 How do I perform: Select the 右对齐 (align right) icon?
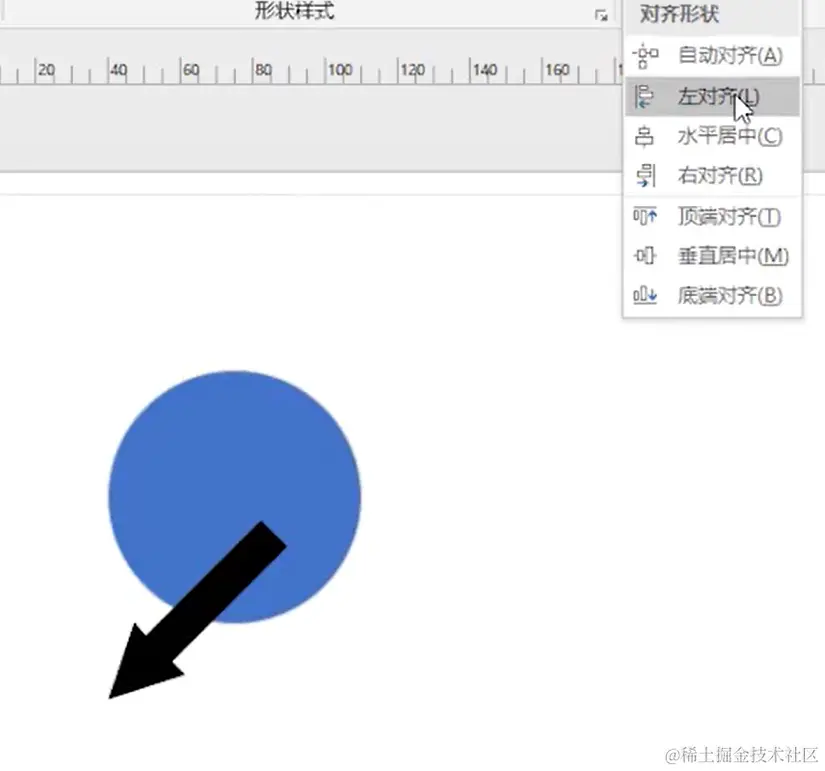tap(645, 176)
